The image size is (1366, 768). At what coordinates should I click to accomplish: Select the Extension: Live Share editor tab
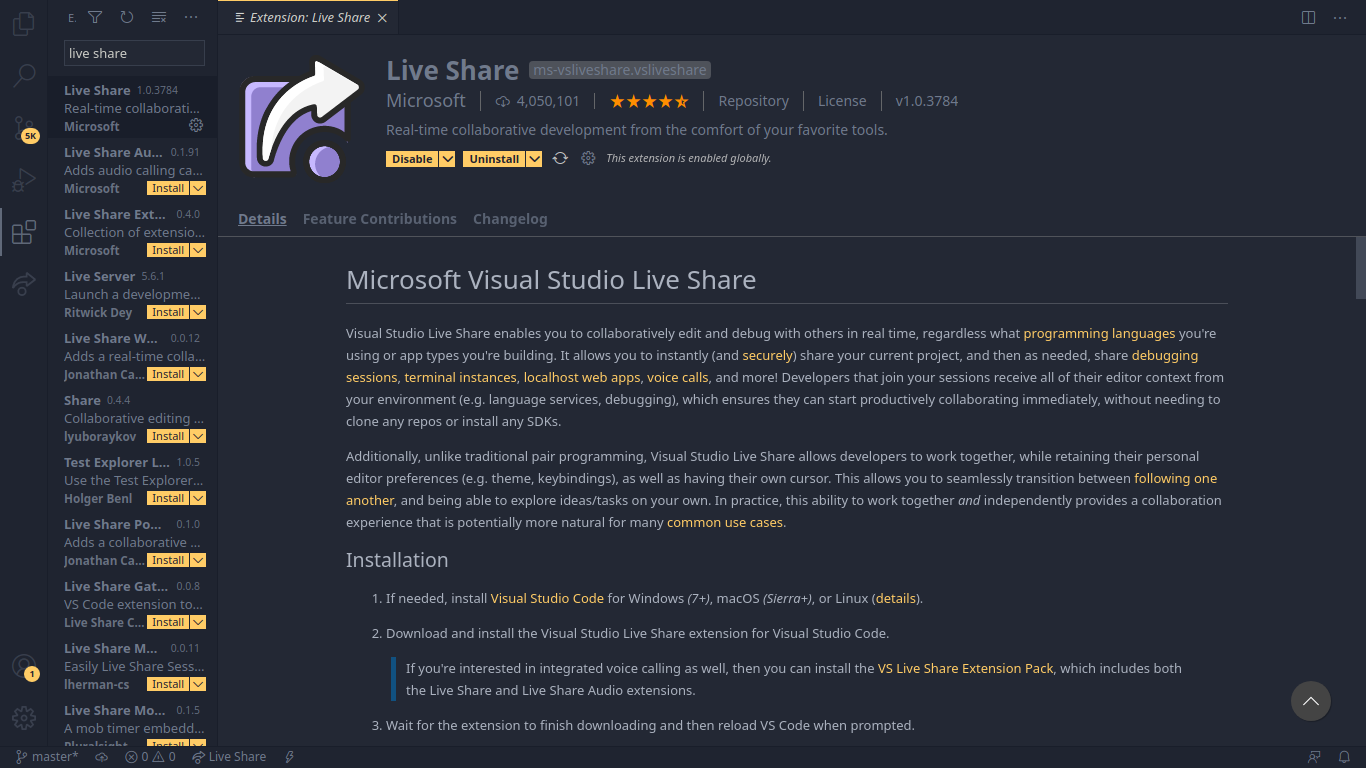point(309,17)
